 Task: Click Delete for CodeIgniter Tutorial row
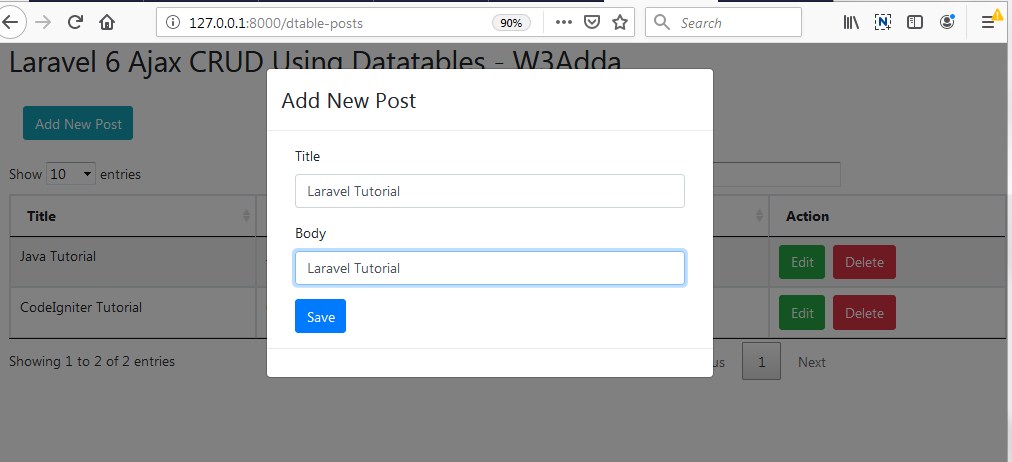pos(864,313)
